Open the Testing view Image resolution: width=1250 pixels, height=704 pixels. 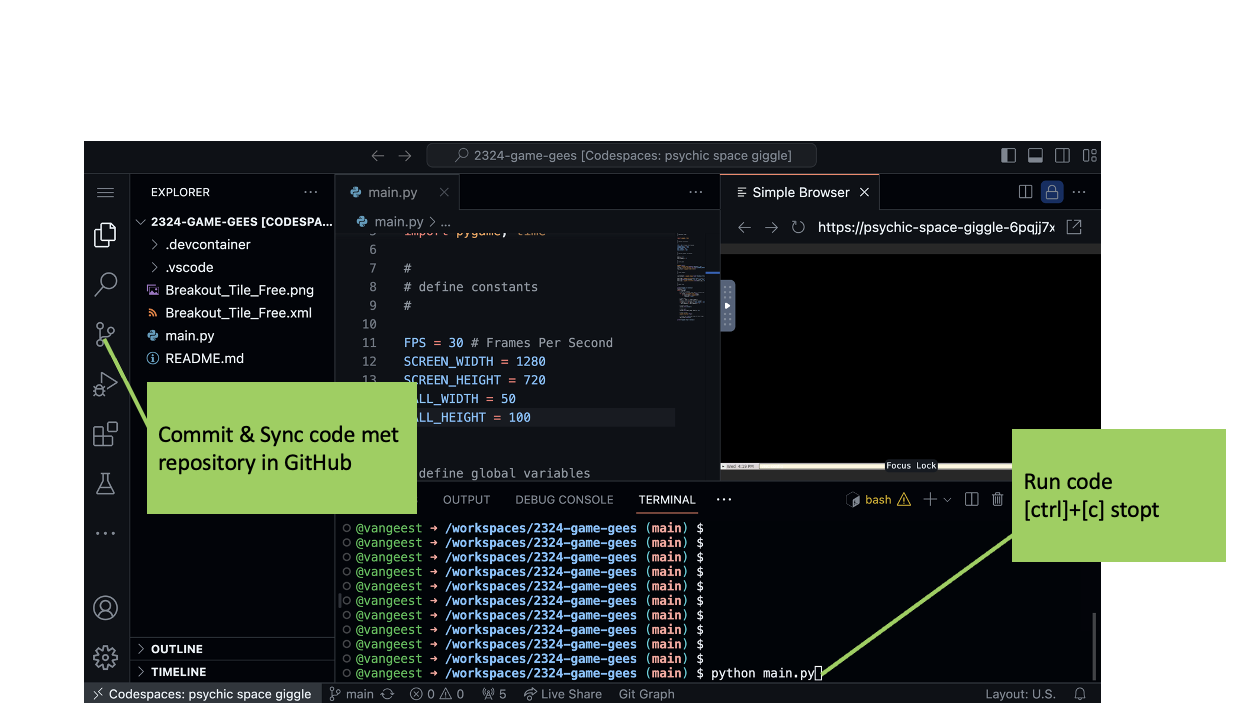[105, 483]
